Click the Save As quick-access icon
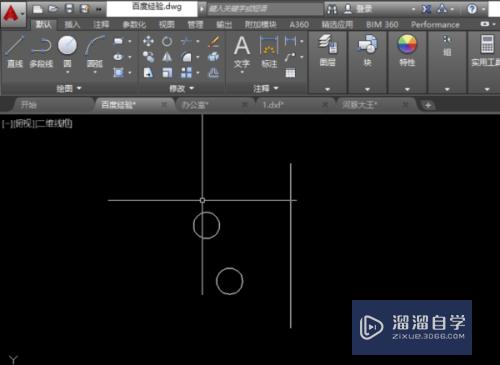The image size is (500, 365). (84, 9)
